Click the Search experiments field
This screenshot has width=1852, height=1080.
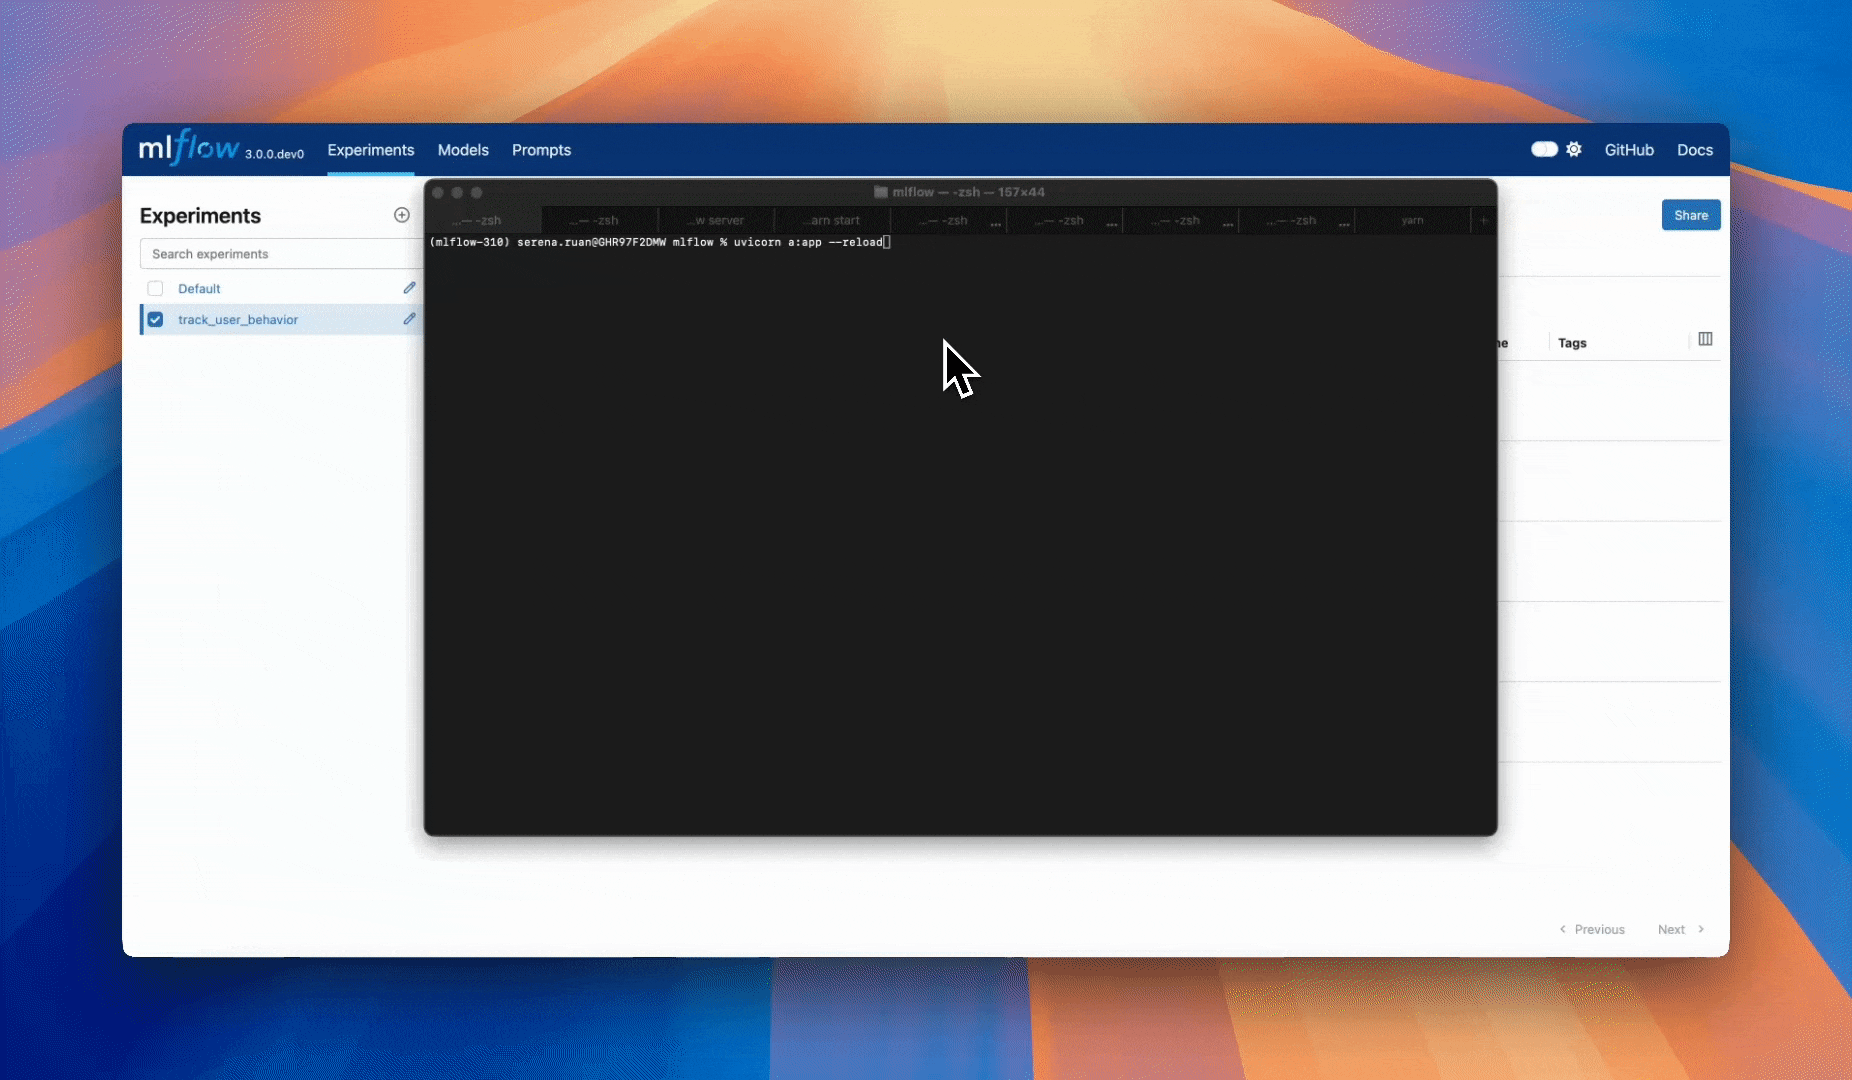(x=280, y=254)
